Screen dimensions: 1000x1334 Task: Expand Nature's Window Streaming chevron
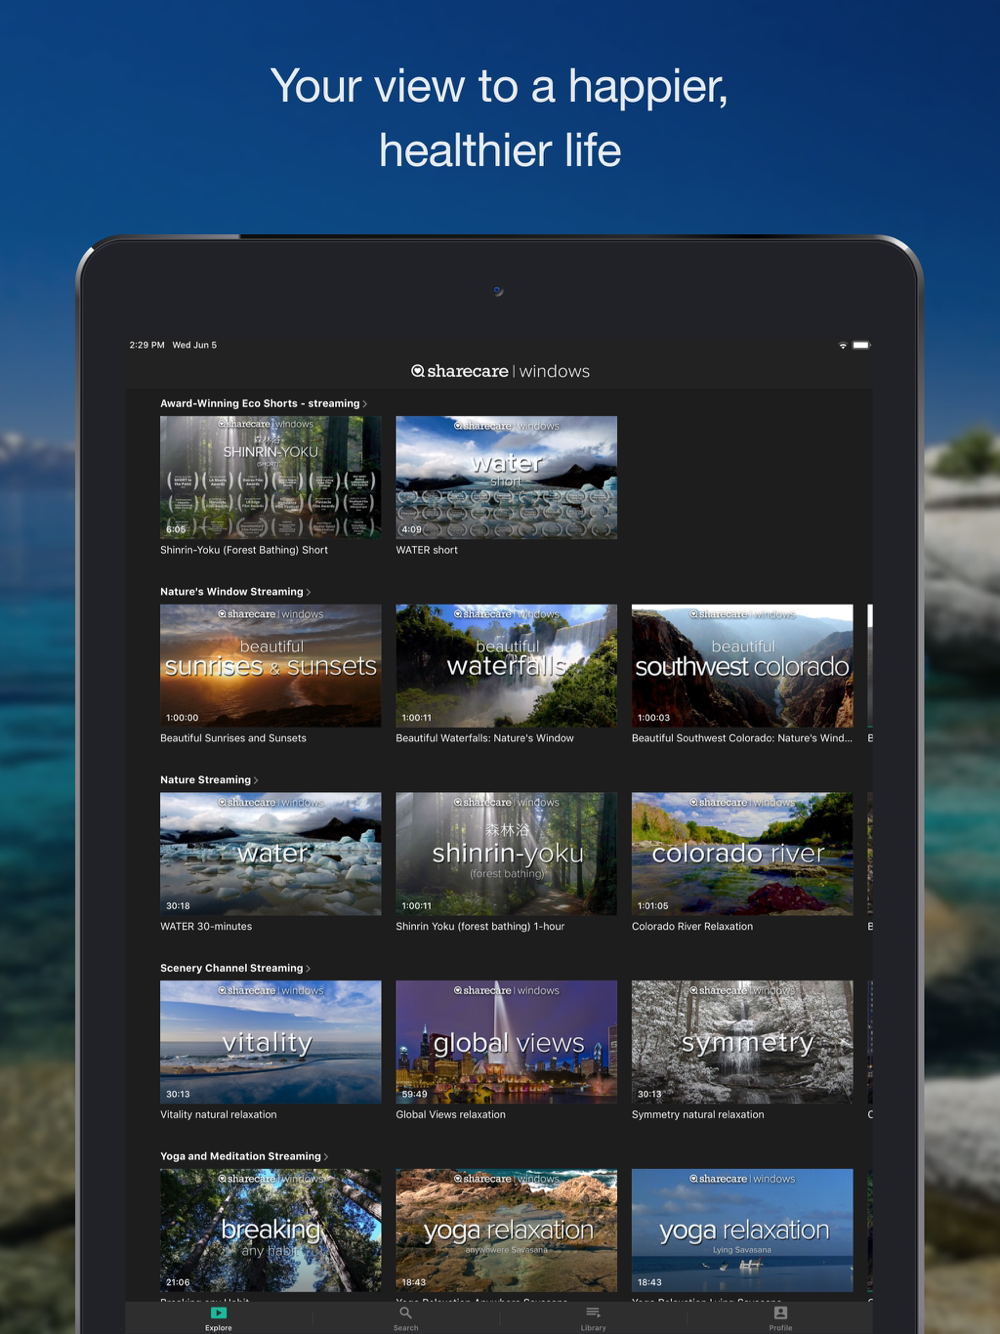308,592
